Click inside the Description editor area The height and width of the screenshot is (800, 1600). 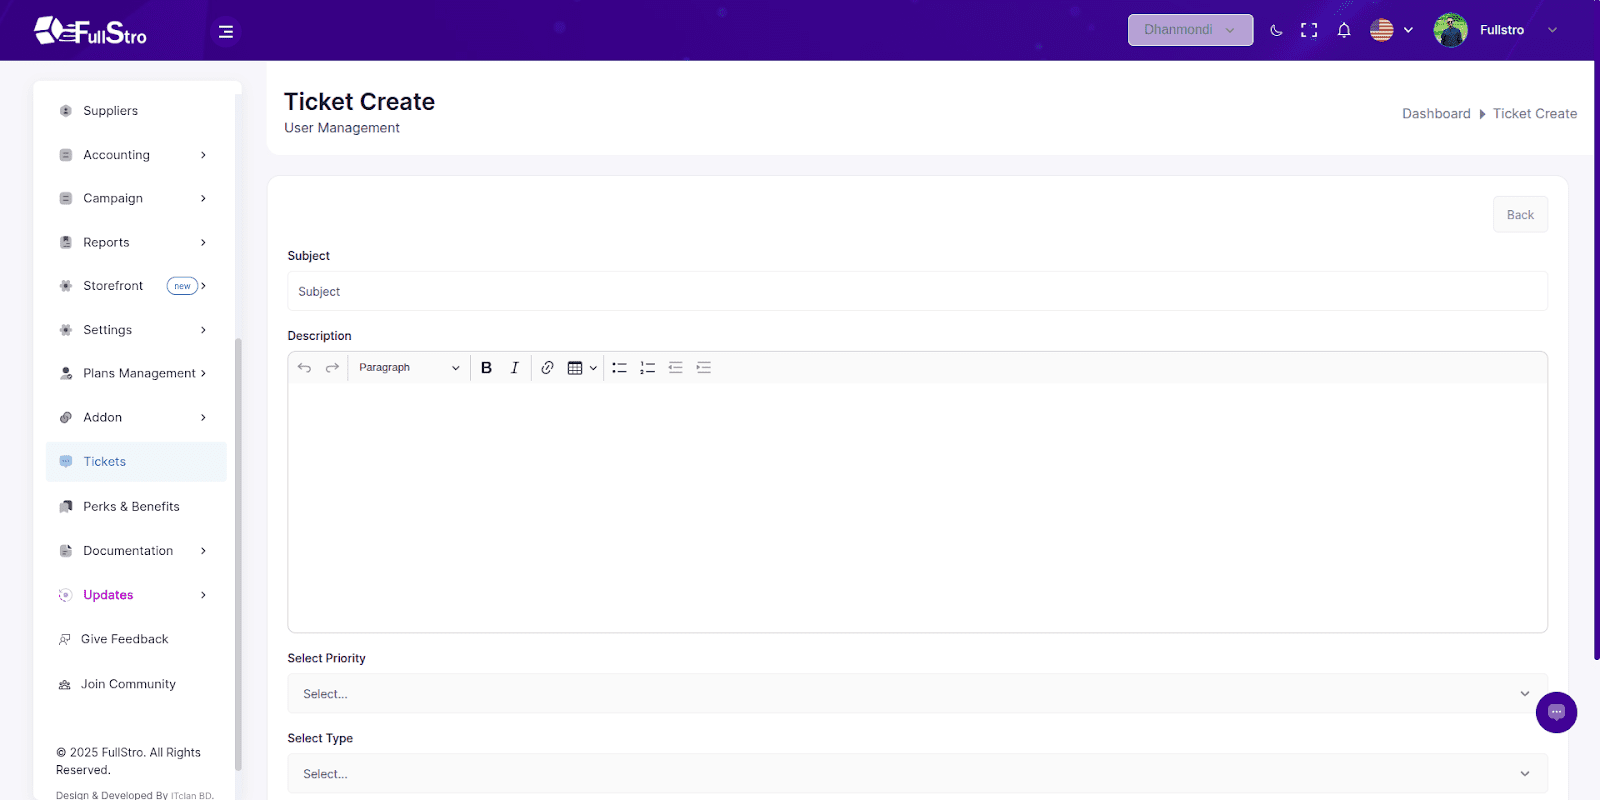pyautogui.click(x=917, y=508)
